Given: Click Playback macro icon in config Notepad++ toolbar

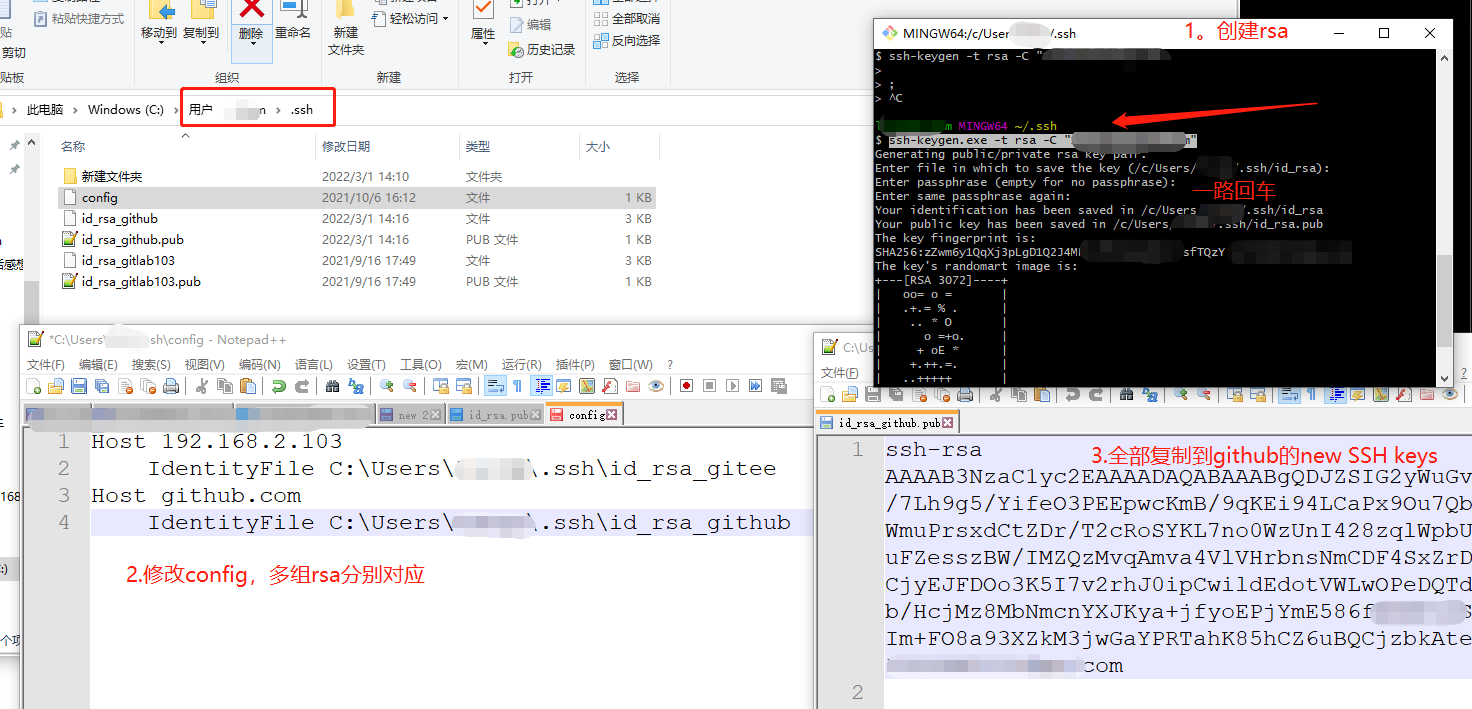Looking at the screenshot, I should (732, 386).
